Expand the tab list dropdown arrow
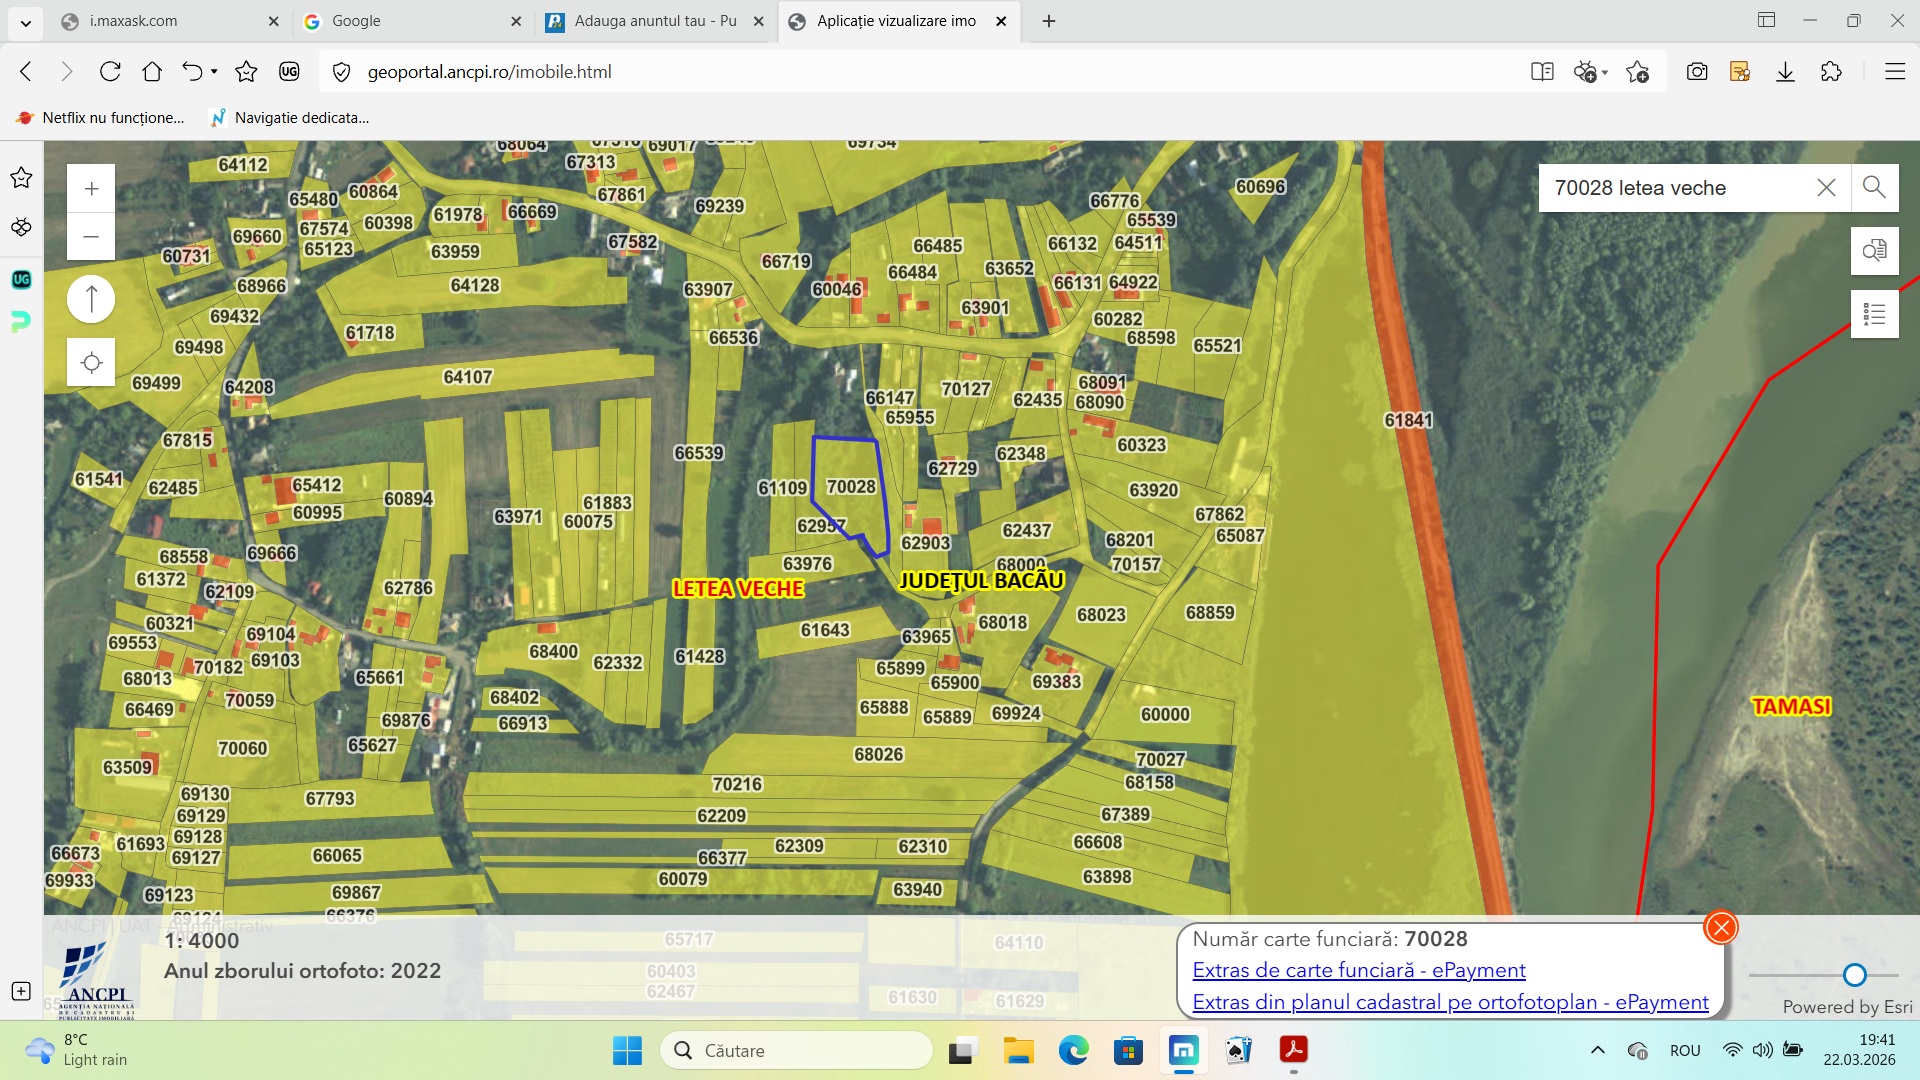1920x1080 pixels. [x=25, y=21]
